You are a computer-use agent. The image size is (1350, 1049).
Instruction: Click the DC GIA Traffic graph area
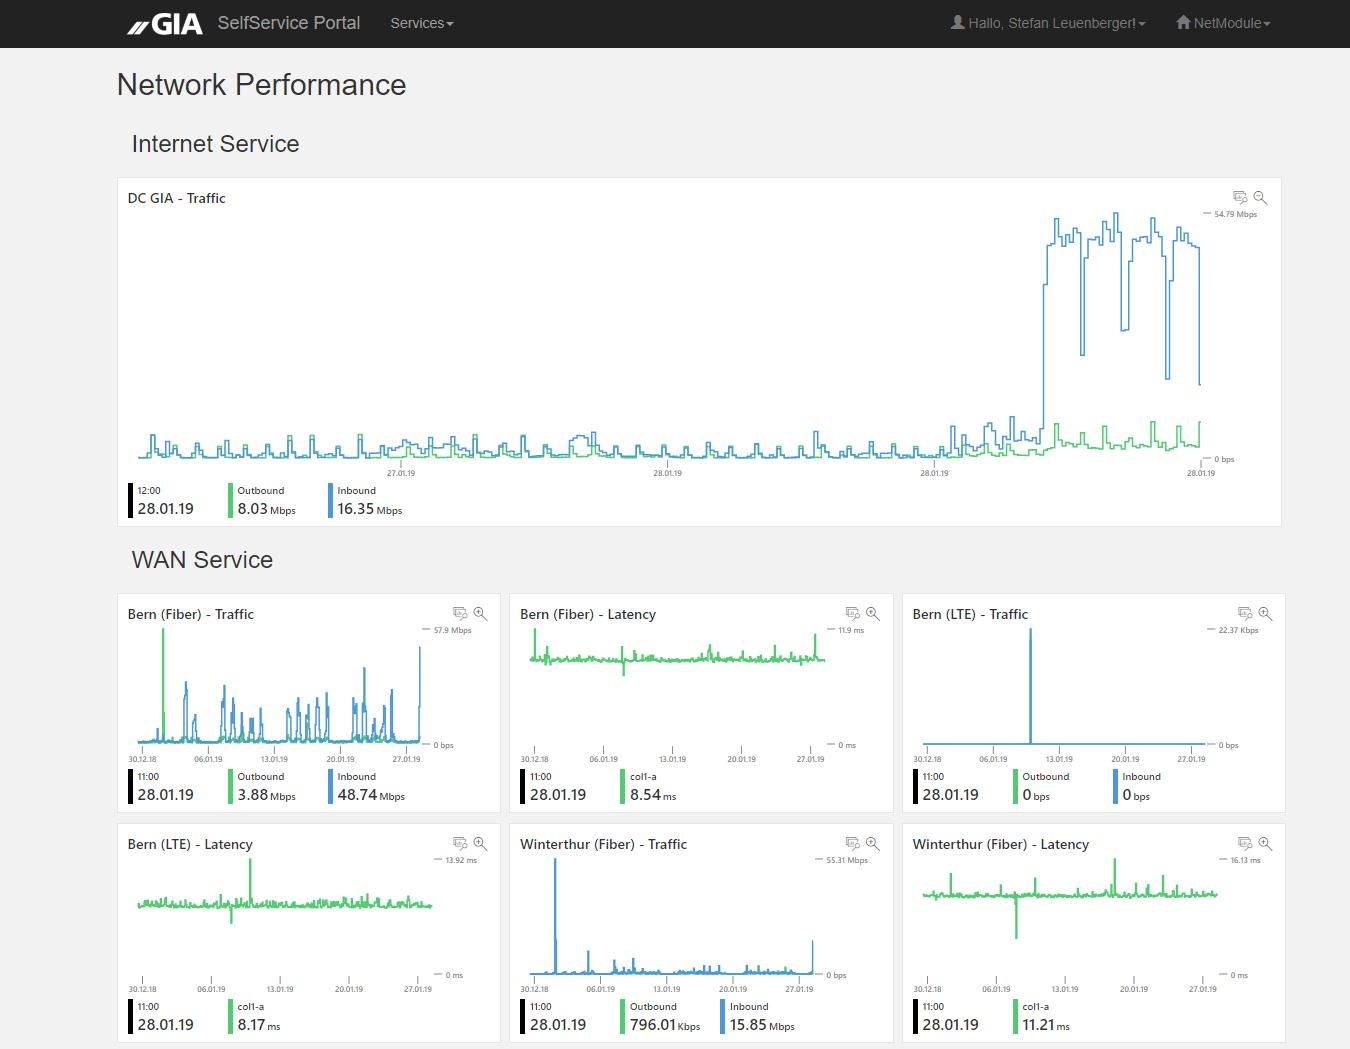[x=670, y=335]
